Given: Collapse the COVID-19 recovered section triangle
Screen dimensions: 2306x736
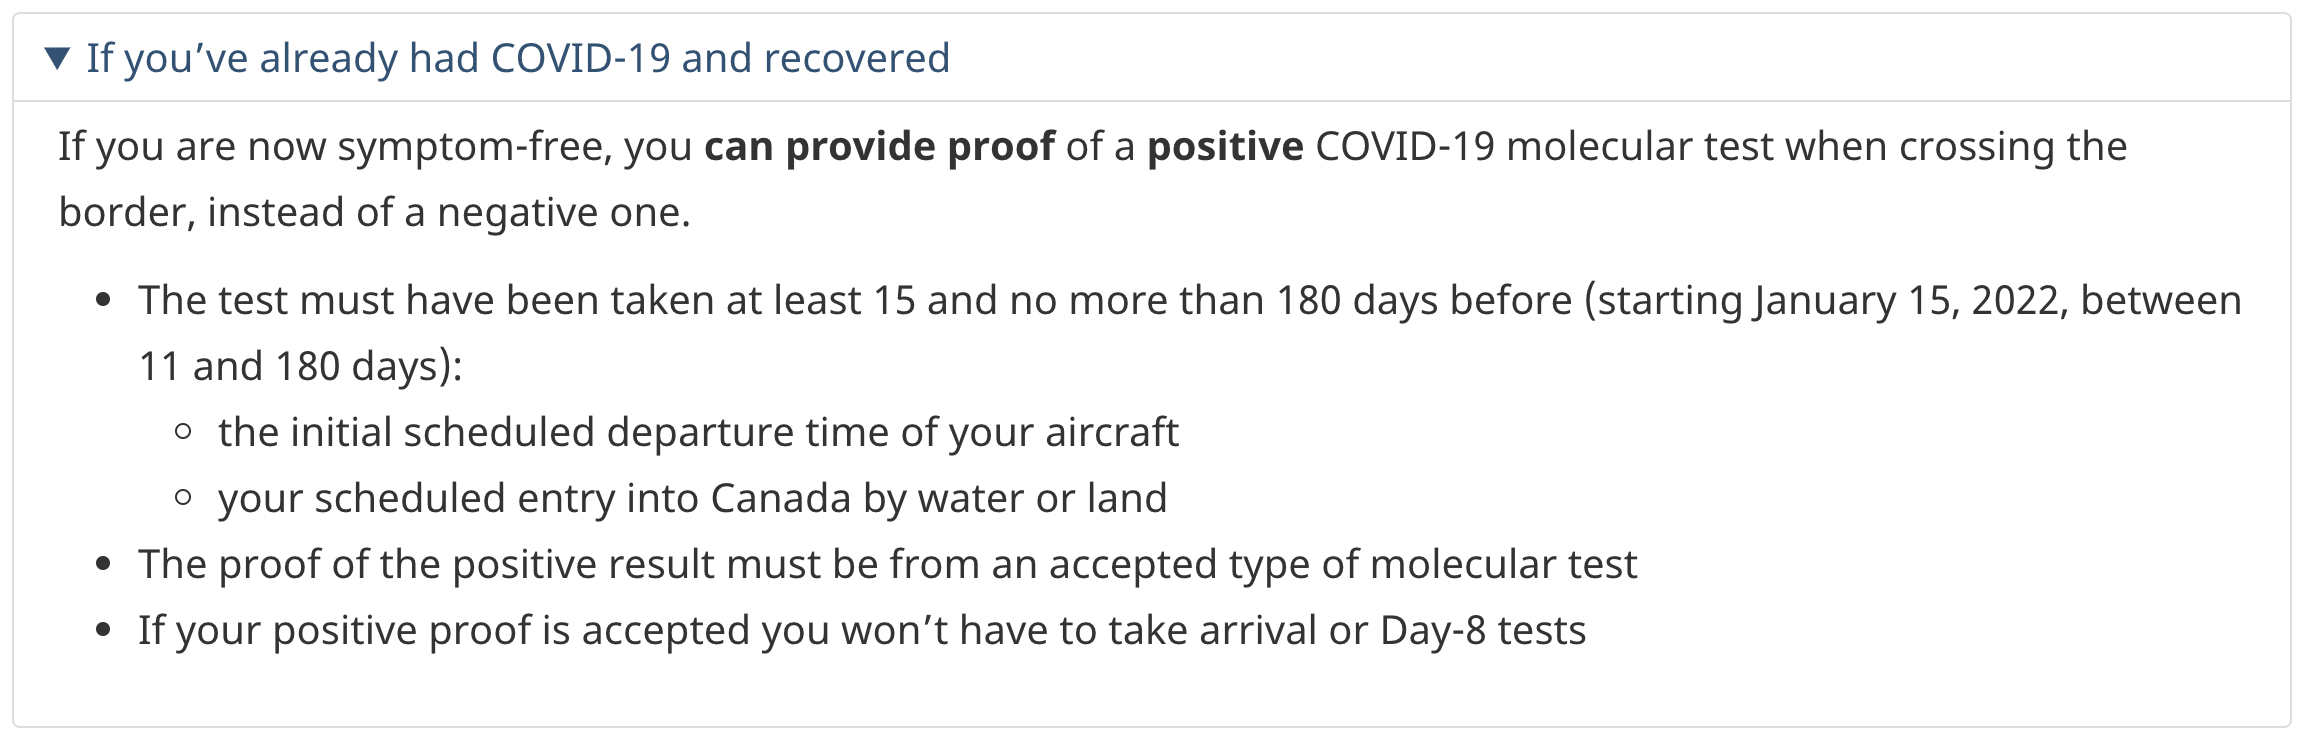Looking at the screenshot, I should coord(58,59).
